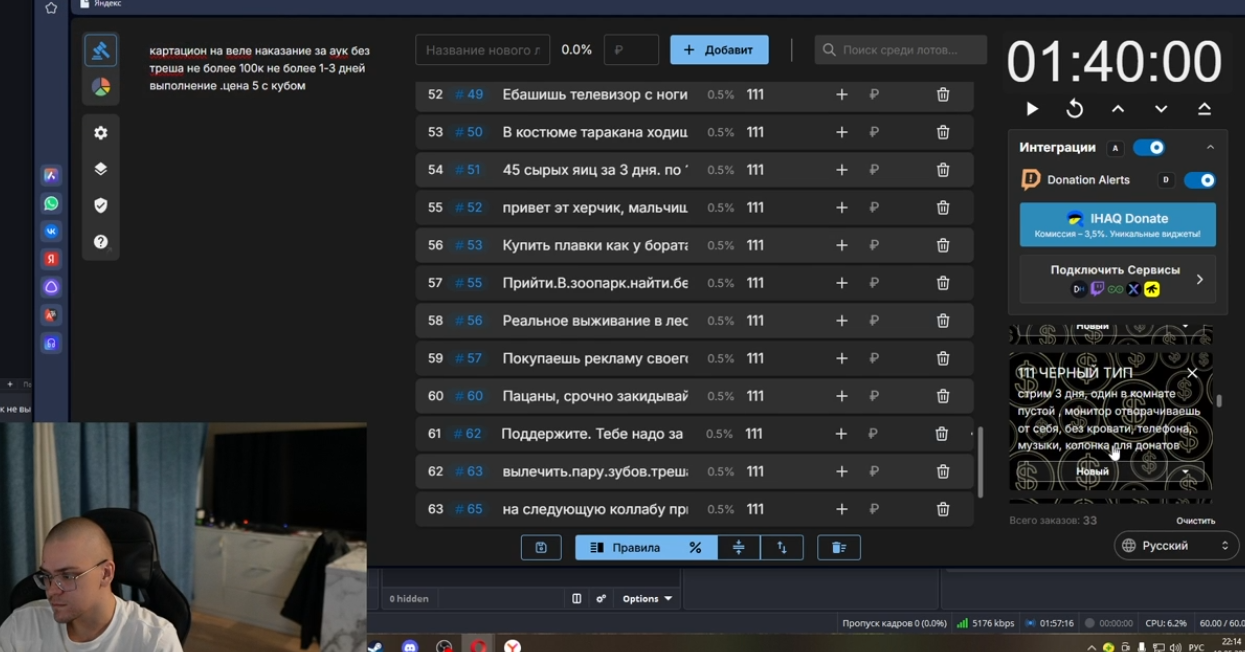Click Очистить link under donations
The width and height of the screenshot is (1245, 652).
pyautogui.click(x=1195, y=521)
